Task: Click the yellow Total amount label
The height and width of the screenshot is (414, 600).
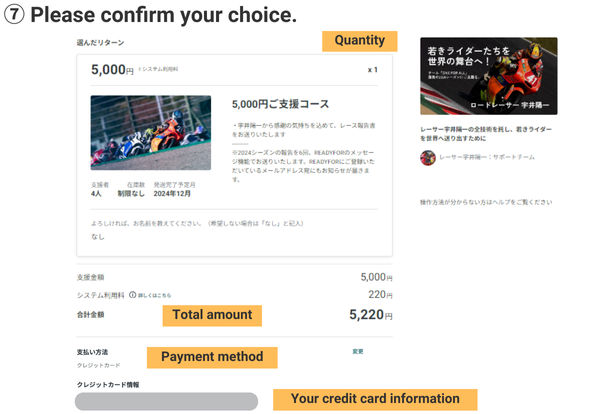Action: click(x=212, y=315)
